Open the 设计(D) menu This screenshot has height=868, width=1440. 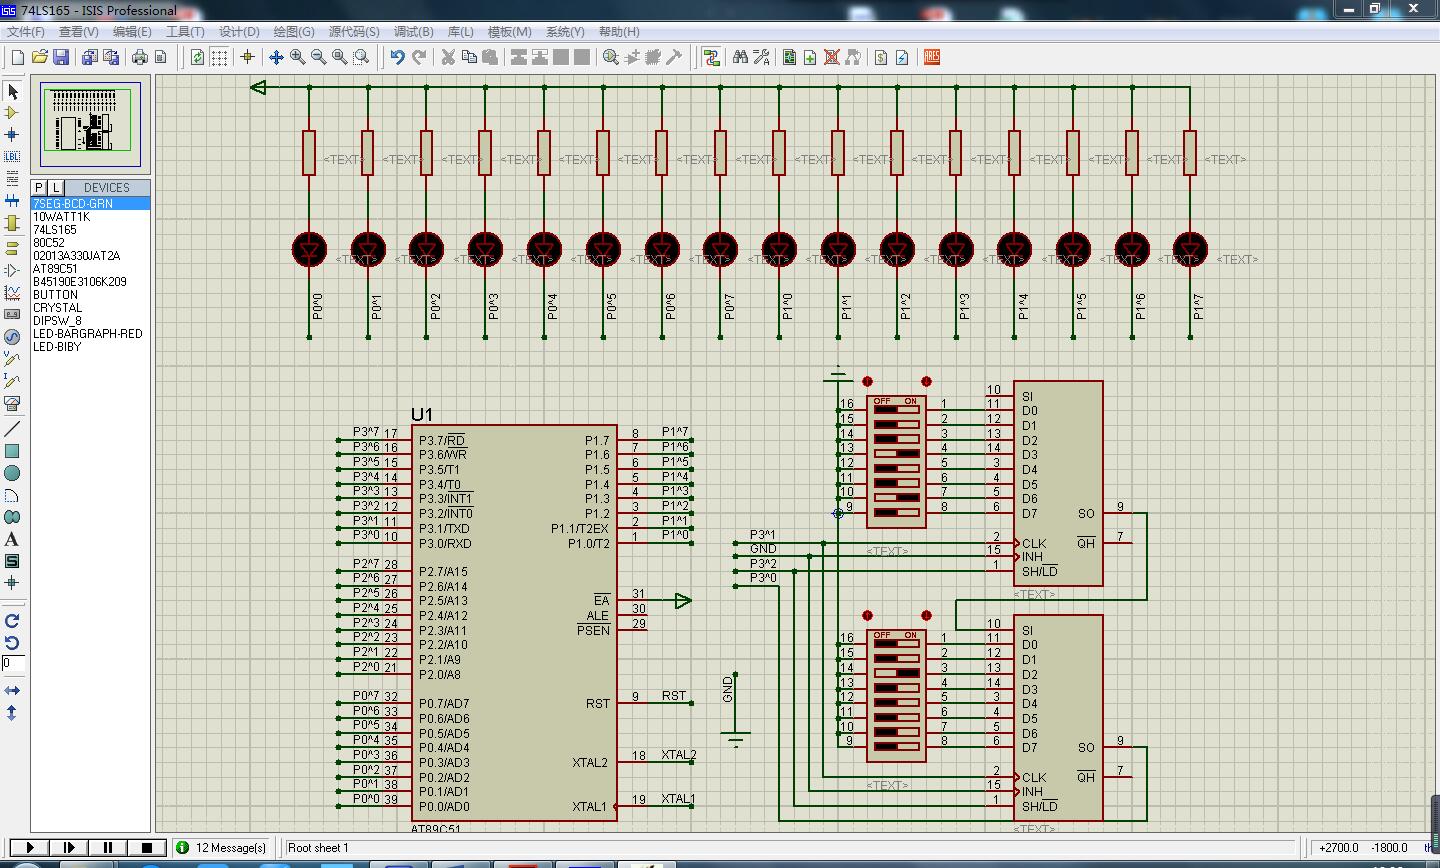click(239, 31)
